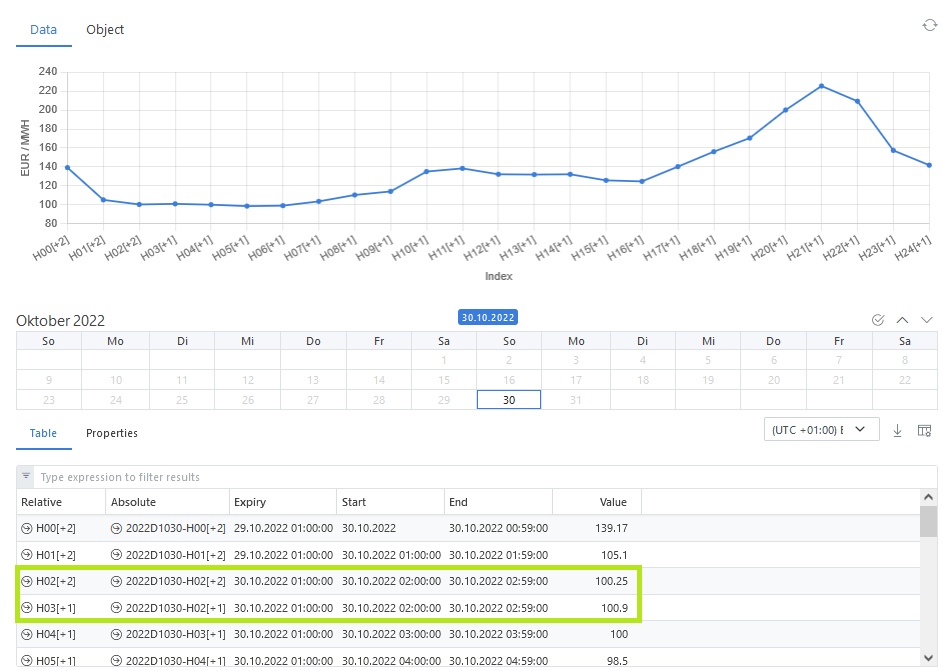Select day 31 in the calendar
Image resolution: width=943 pixels, height=671 pixels.
click(x=574, y=399)
